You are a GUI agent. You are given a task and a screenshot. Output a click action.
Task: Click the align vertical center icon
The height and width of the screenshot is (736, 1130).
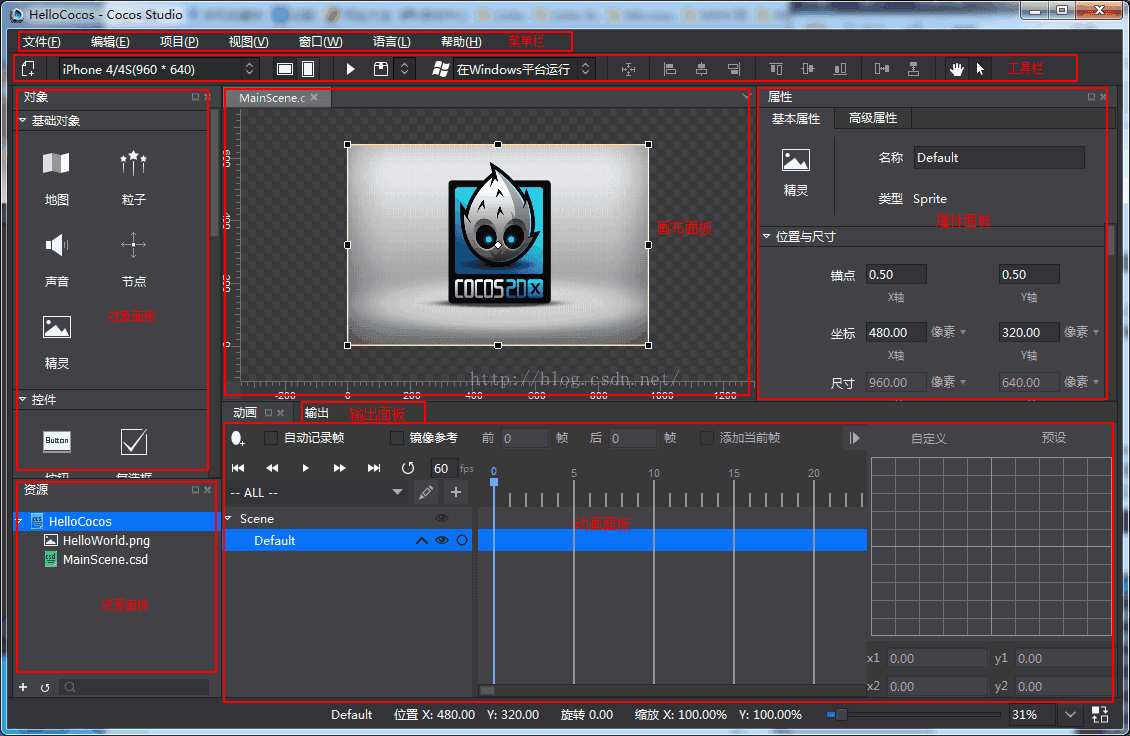coord(808,68)
